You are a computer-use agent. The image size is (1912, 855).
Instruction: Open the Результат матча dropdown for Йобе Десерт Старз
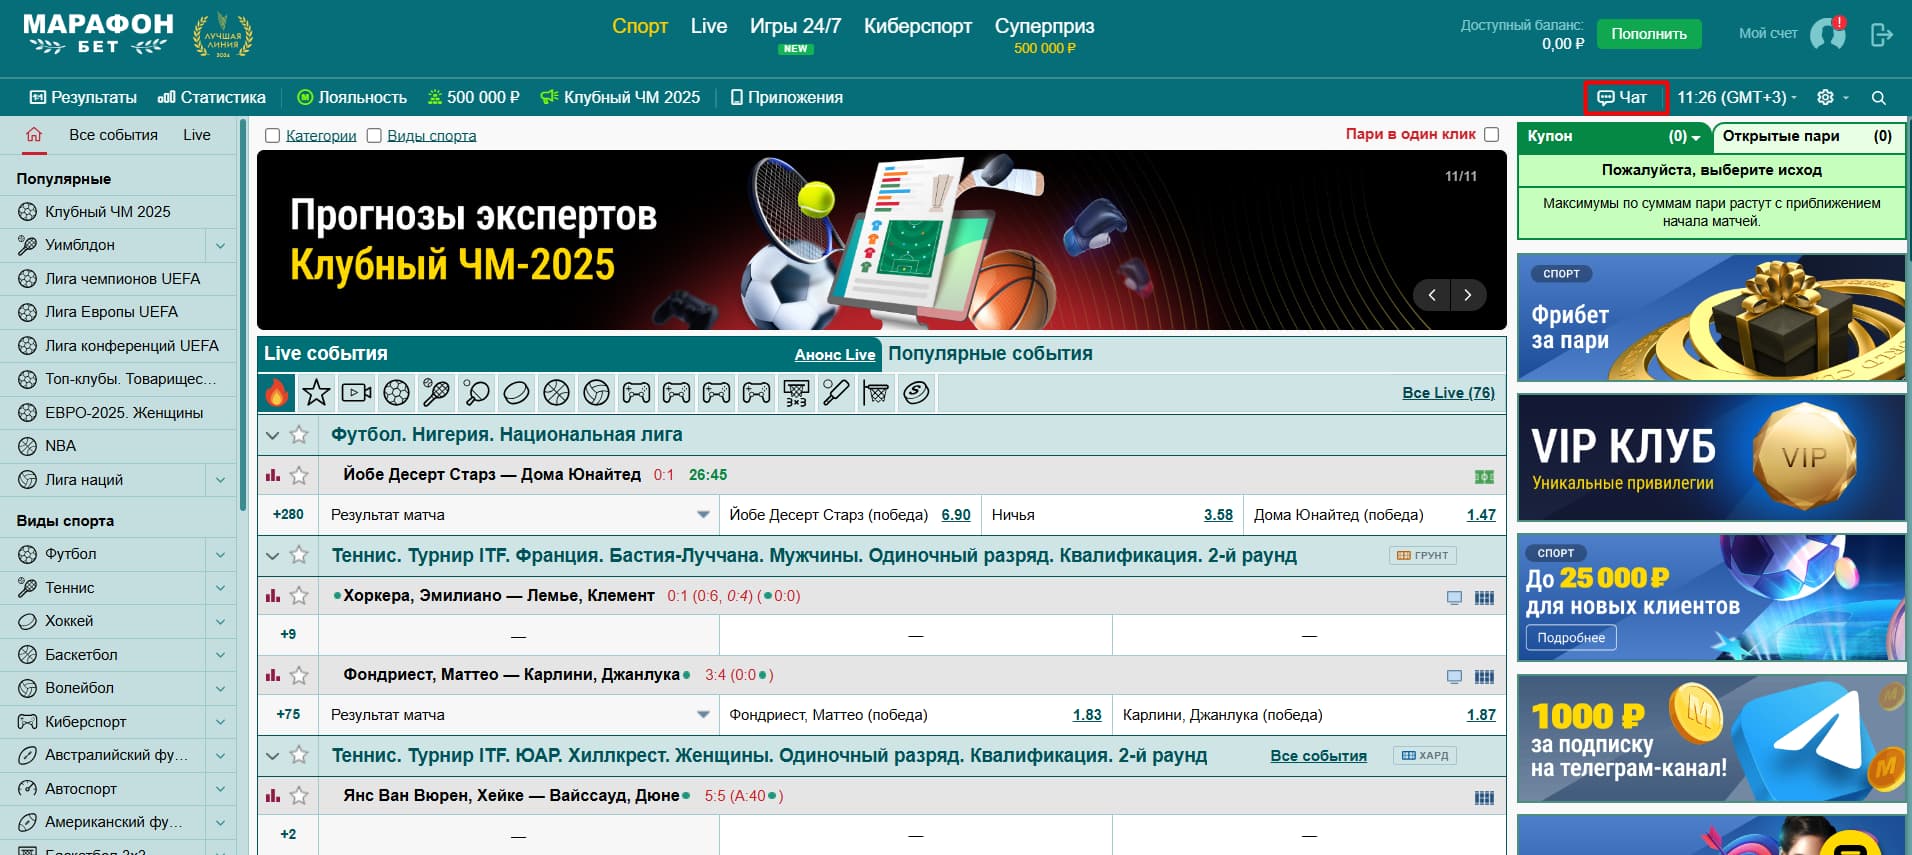coord(519,515)
